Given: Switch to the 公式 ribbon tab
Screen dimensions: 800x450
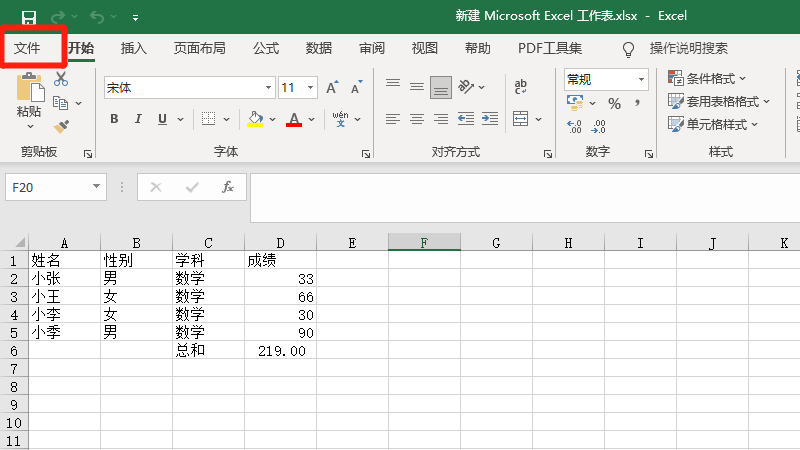Looking at the screenshot, I should coord(265,48).
